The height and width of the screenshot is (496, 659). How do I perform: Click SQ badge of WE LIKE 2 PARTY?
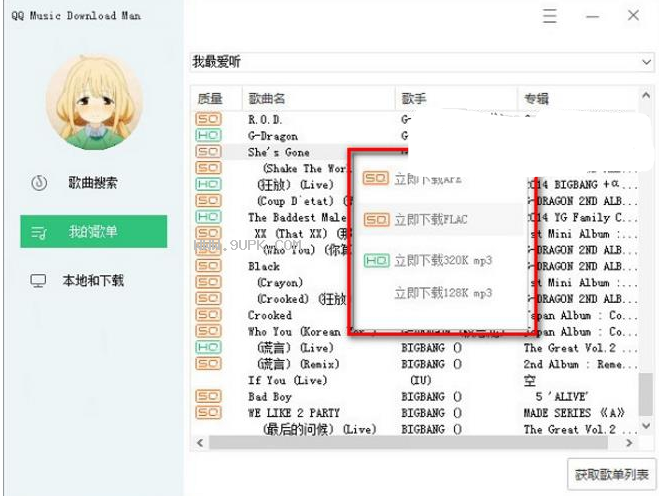(x=208, y=412)
